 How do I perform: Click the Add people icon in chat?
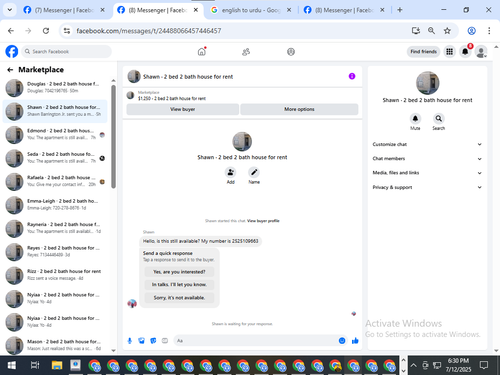(x=230, y=172)
